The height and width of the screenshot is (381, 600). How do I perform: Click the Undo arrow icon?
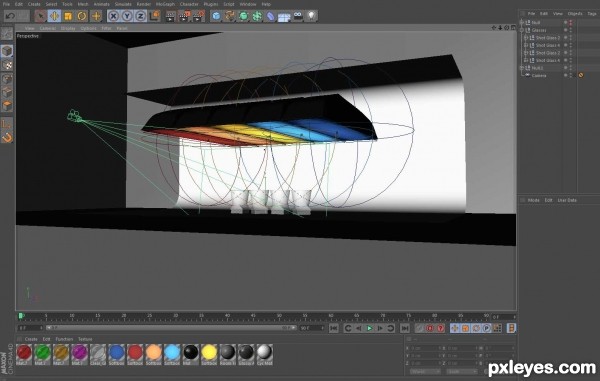(x=11, y=16)
